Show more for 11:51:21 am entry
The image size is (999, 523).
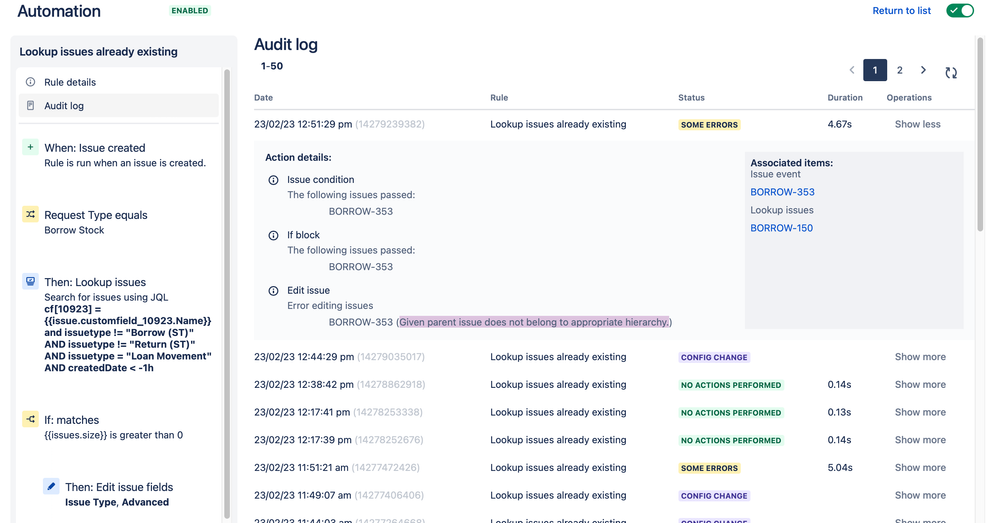pos(920,468)
